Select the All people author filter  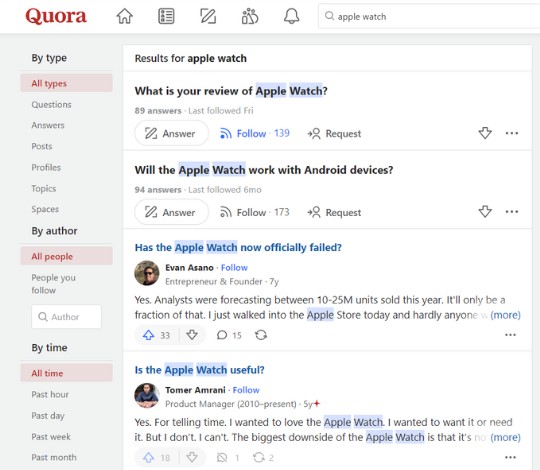point(66,256)
